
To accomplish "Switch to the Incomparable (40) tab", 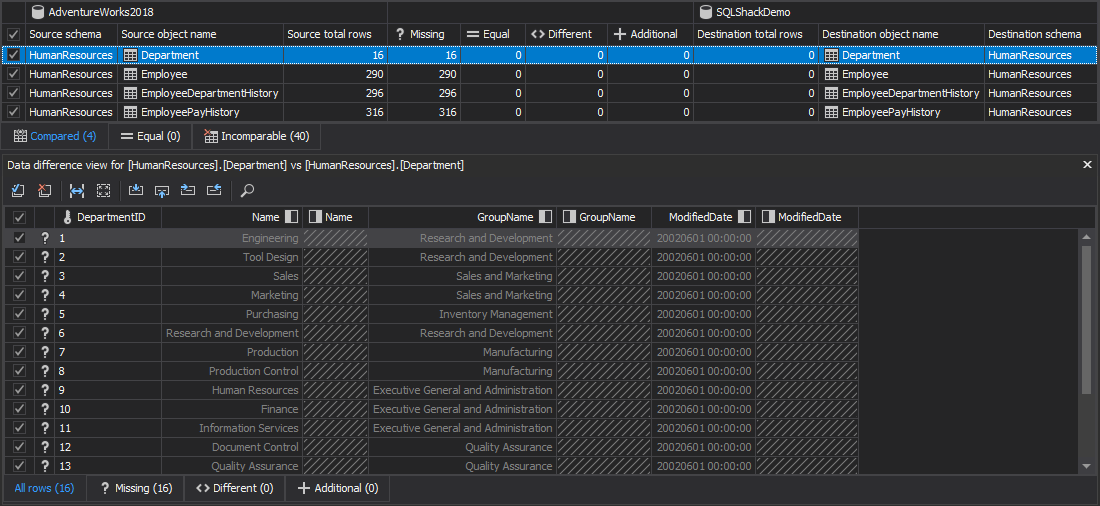I will (x=256, y=136).
